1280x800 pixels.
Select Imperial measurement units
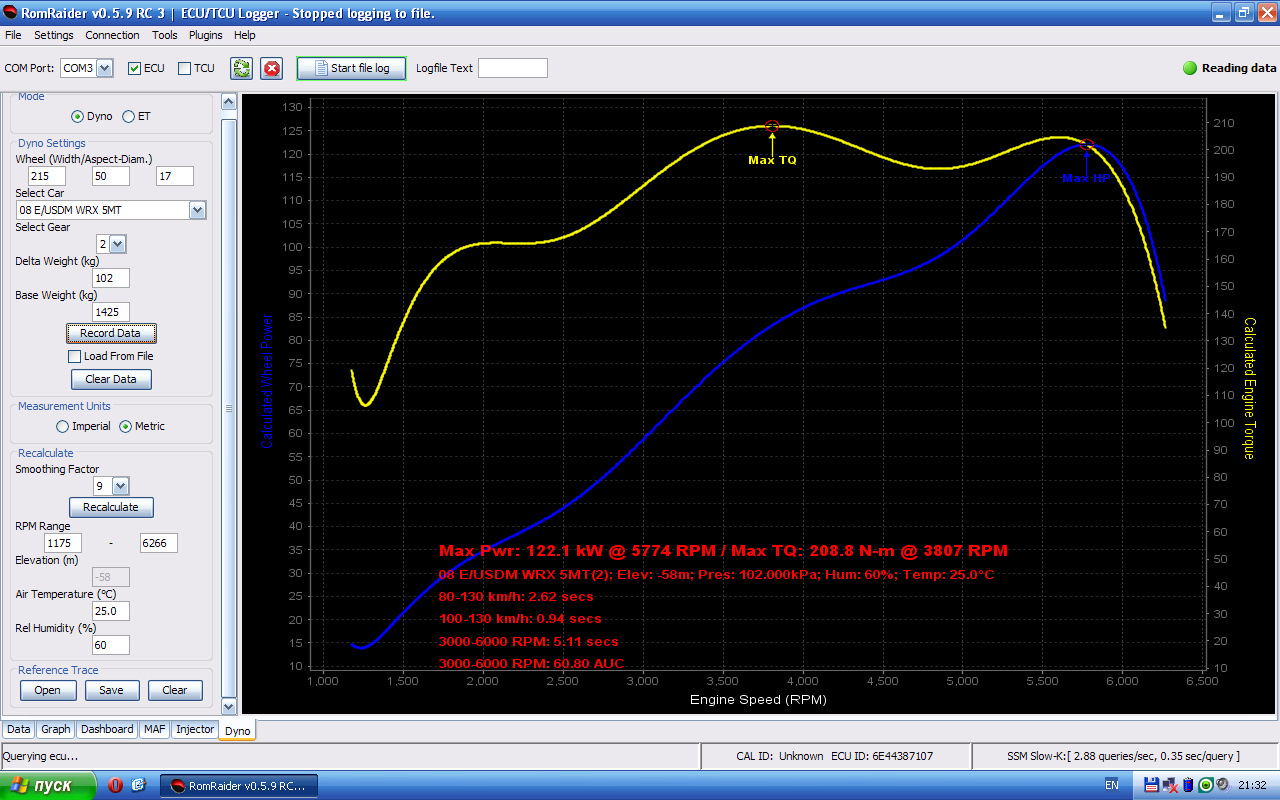point(62,426)
